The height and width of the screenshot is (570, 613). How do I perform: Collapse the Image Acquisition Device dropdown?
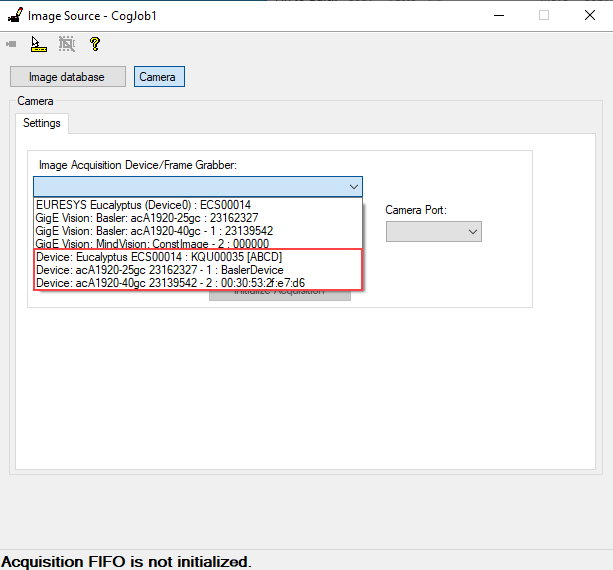pyautogui.click(x=353, y=187)
